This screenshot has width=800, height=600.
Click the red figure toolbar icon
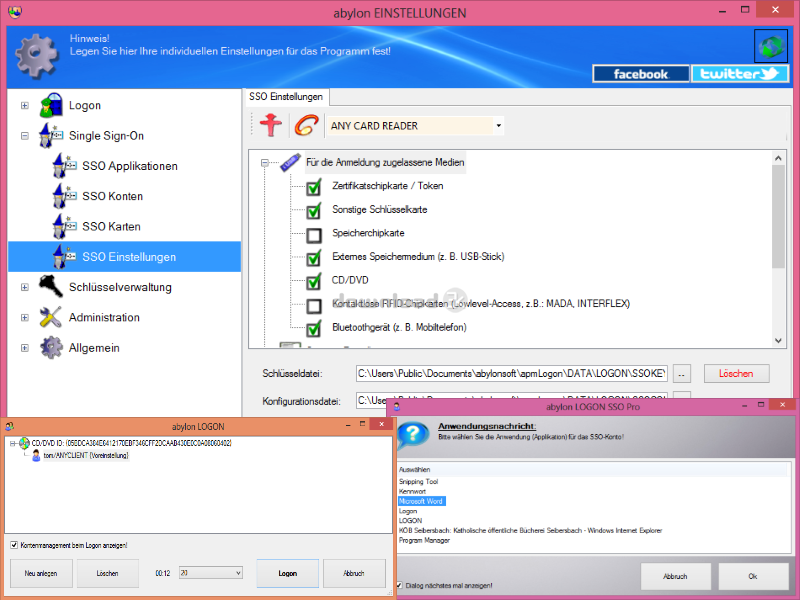pos(270,126)
